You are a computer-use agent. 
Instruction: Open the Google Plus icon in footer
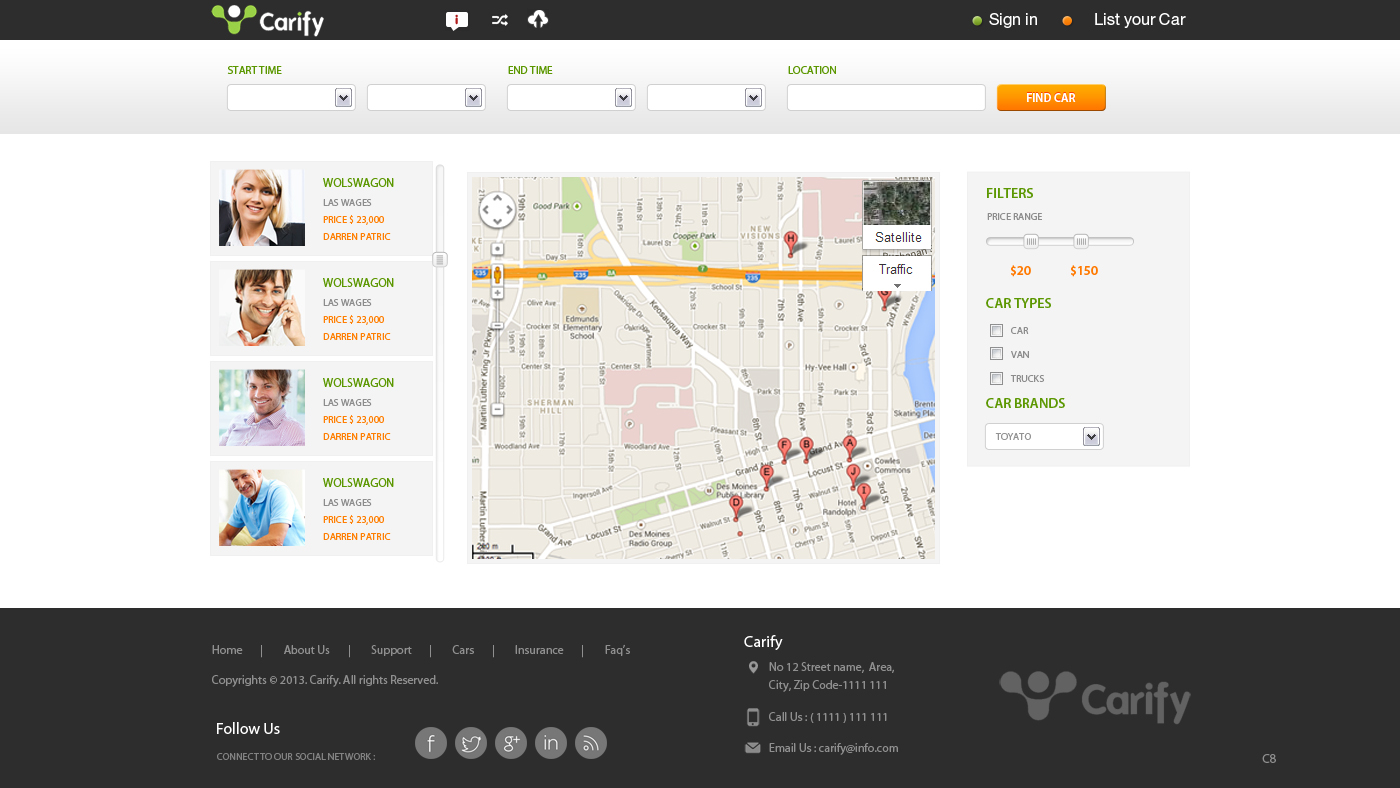511,743
